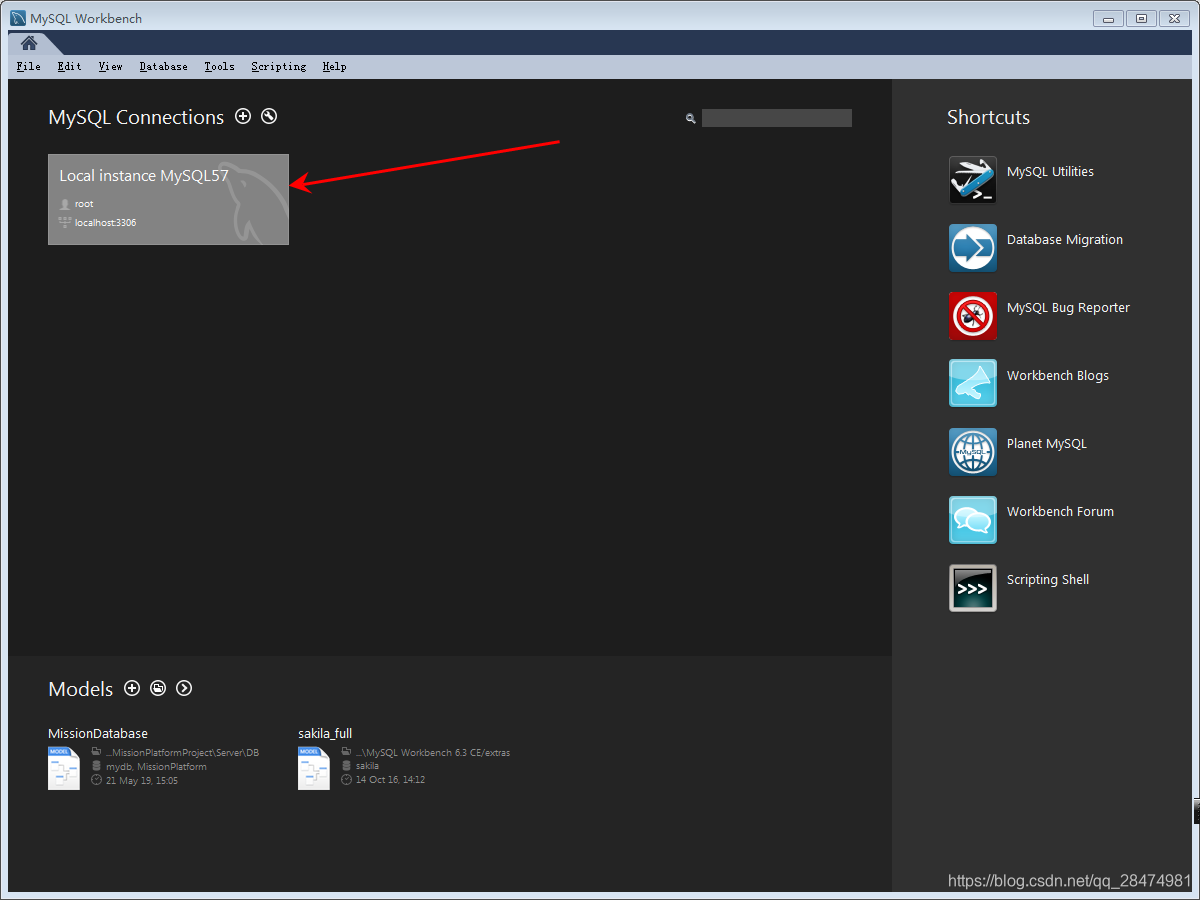Image resolution: width=1200 pixels, height=900 pixels.
Task: Click the Scripting Shell label
Action: pos(1048,580)
